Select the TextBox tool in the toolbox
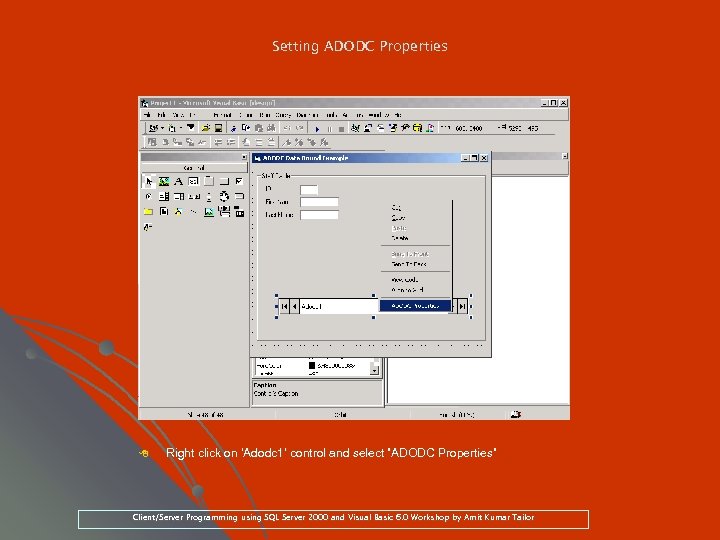Screen dimensions: 720x540 194,181
